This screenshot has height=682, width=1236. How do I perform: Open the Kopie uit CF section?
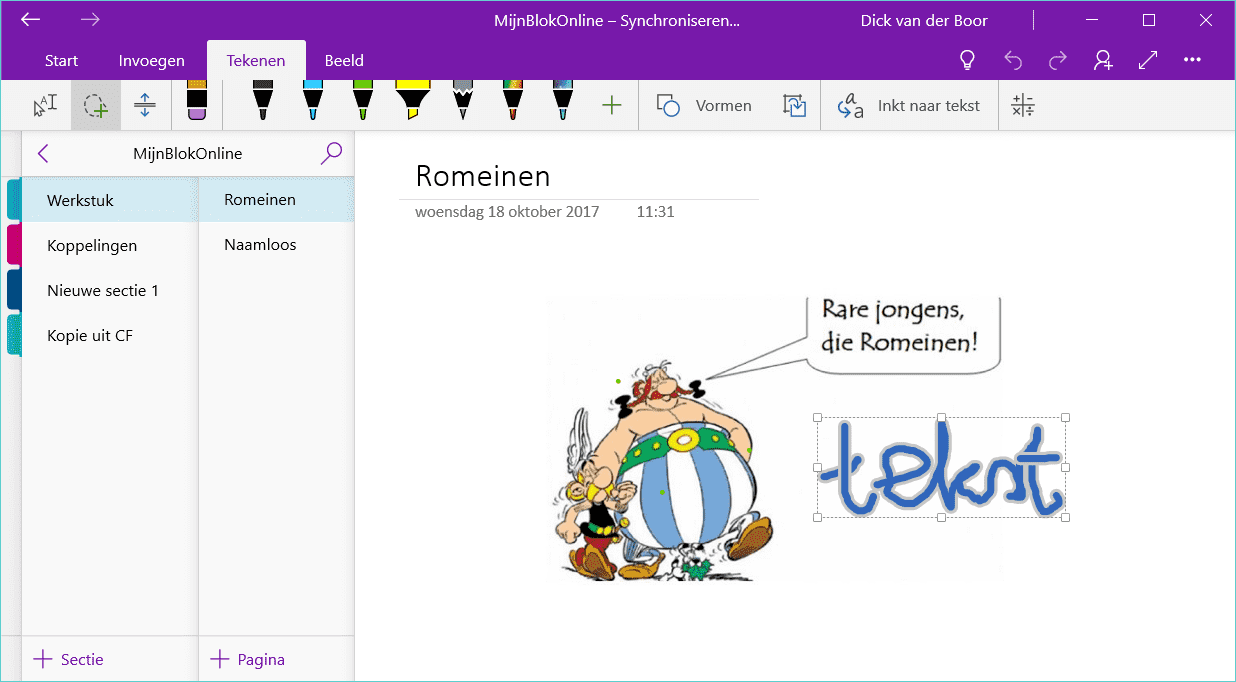[x=110, y=335]
